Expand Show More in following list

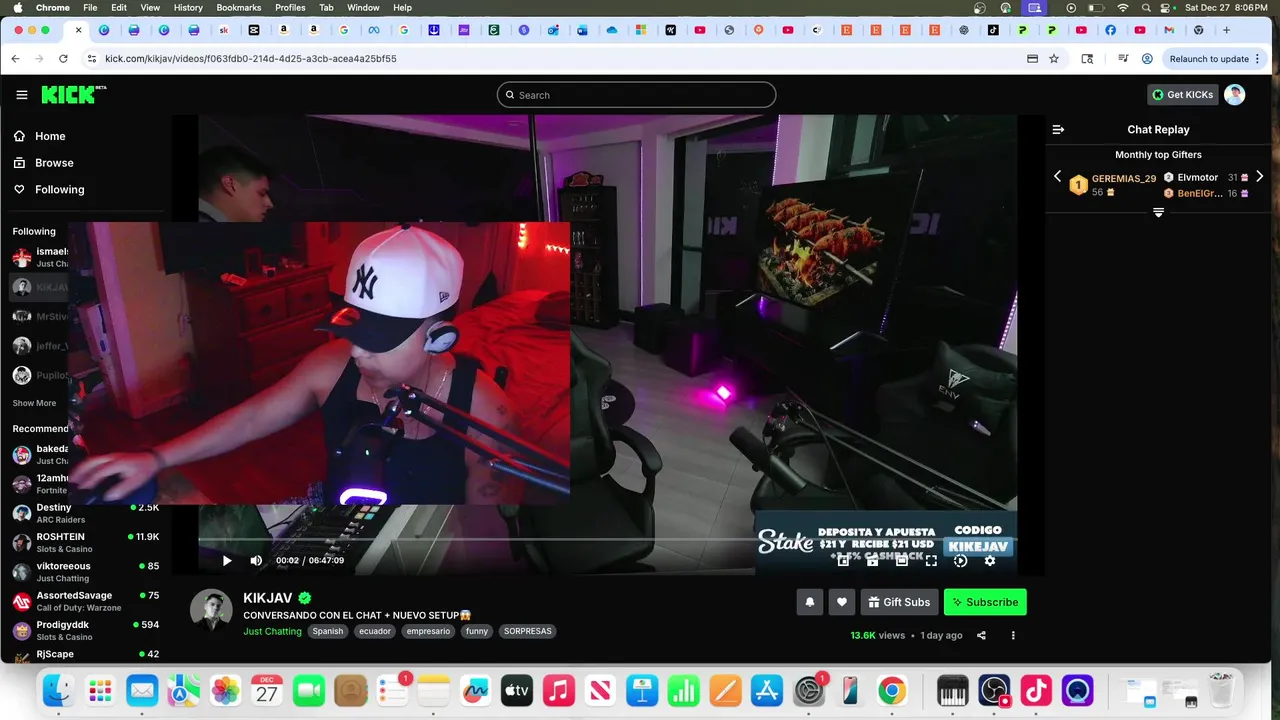tap(34, 403)
